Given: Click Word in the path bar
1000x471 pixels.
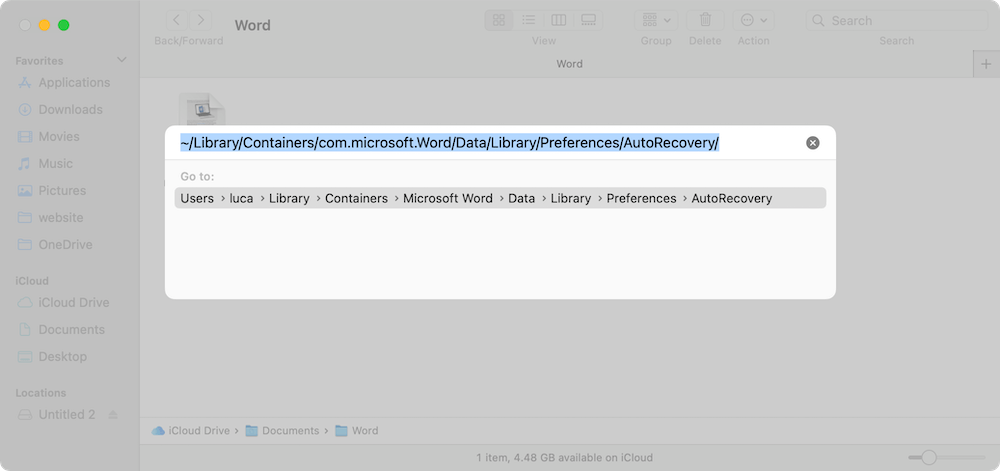Looking at the screenshot, I should 357,431.
